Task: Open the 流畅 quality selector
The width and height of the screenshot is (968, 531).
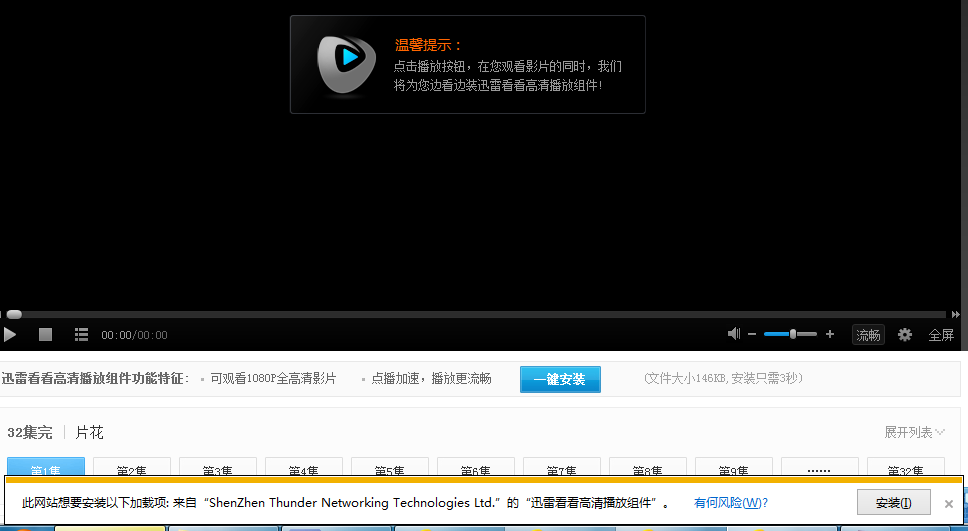Action: tap(868, 335)
